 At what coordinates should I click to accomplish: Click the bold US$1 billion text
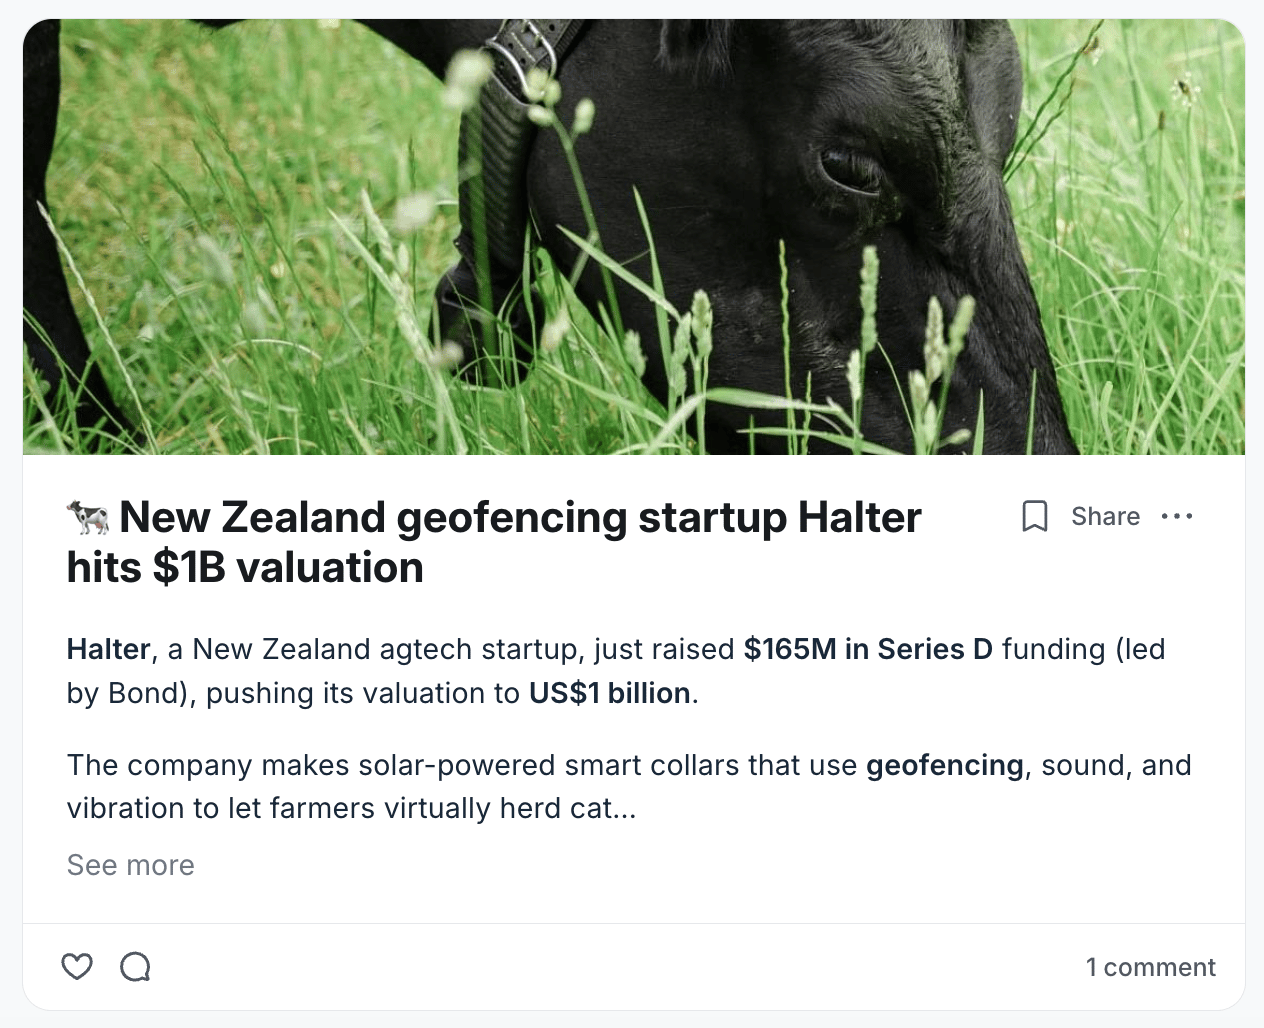610,693
